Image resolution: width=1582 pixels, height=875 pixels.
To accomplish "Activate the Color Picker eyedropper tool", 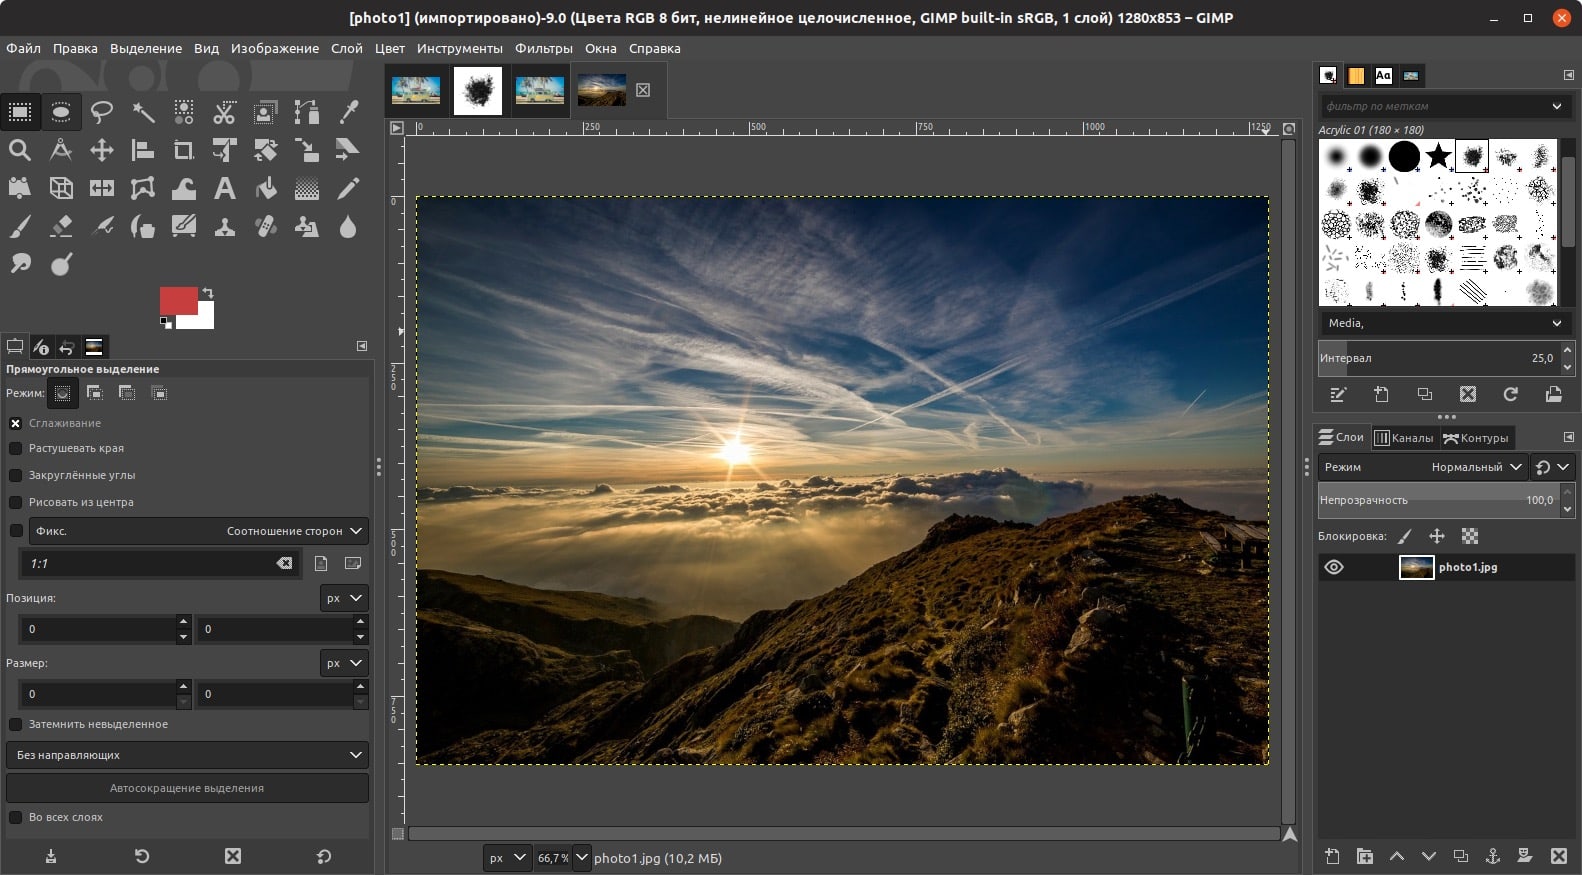I will click(348, 112).
